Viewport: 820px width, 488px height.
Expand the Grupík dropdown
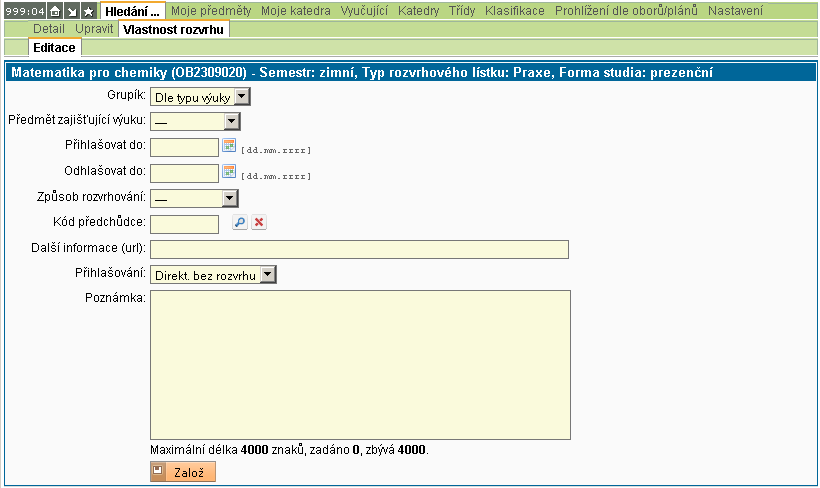[x=241, y=97]
